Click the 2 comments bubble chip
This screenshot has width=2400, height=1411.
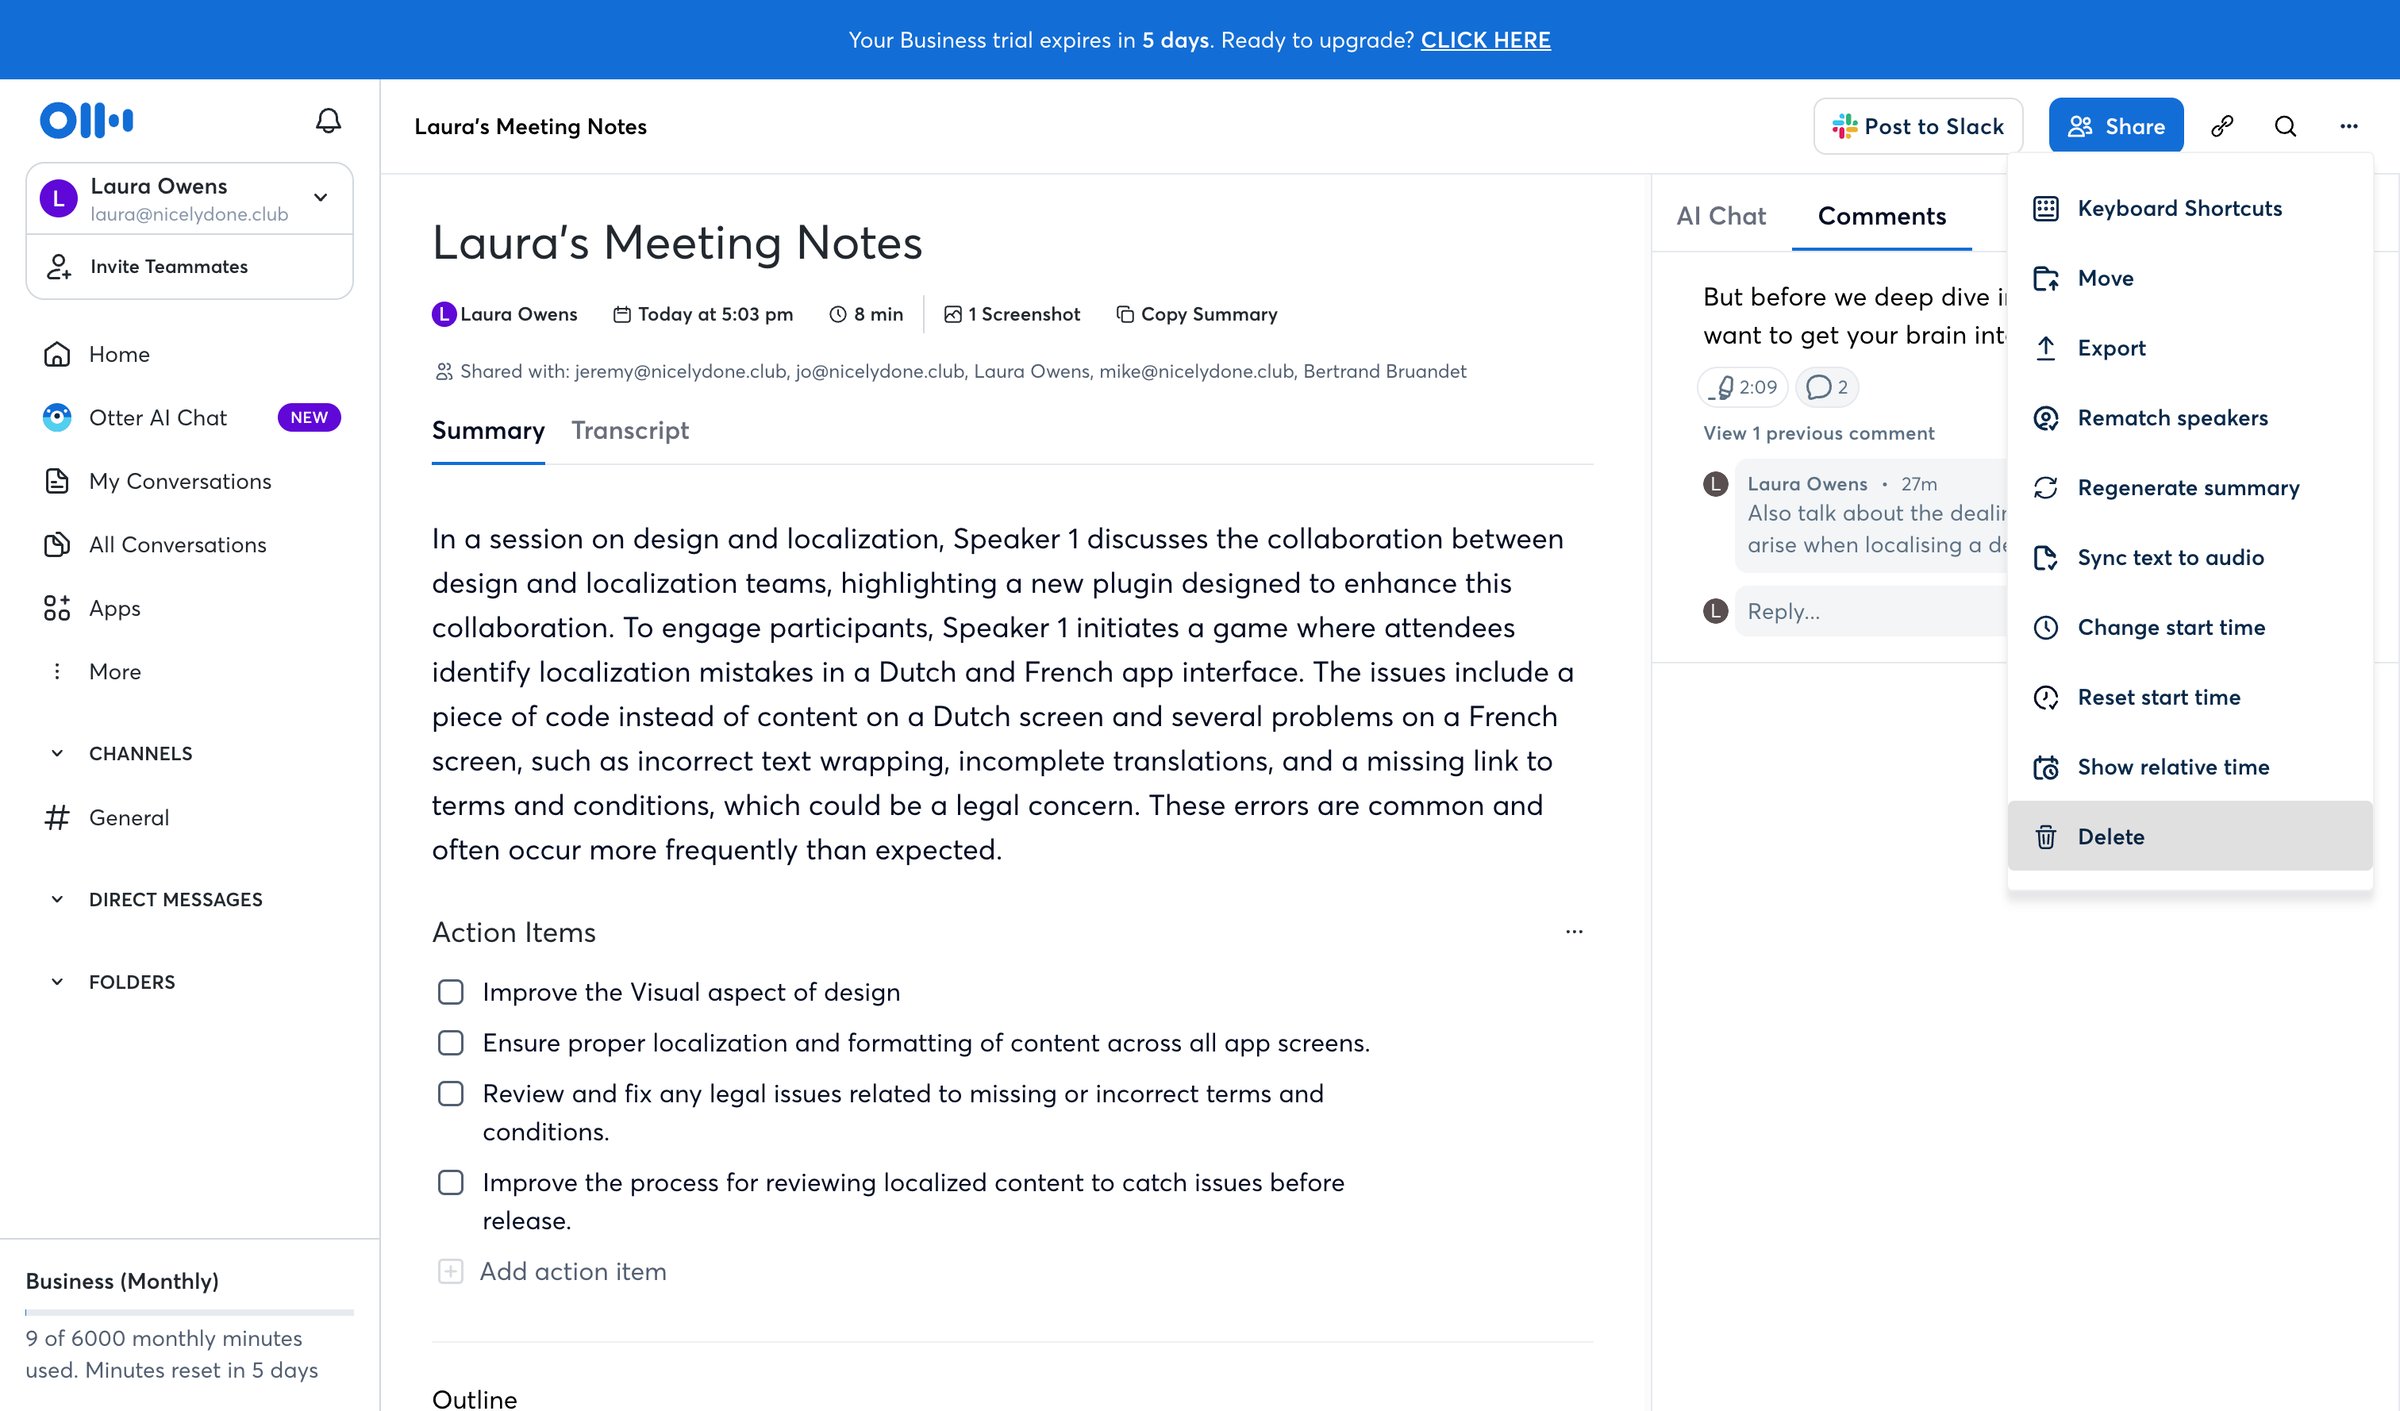1827,387
